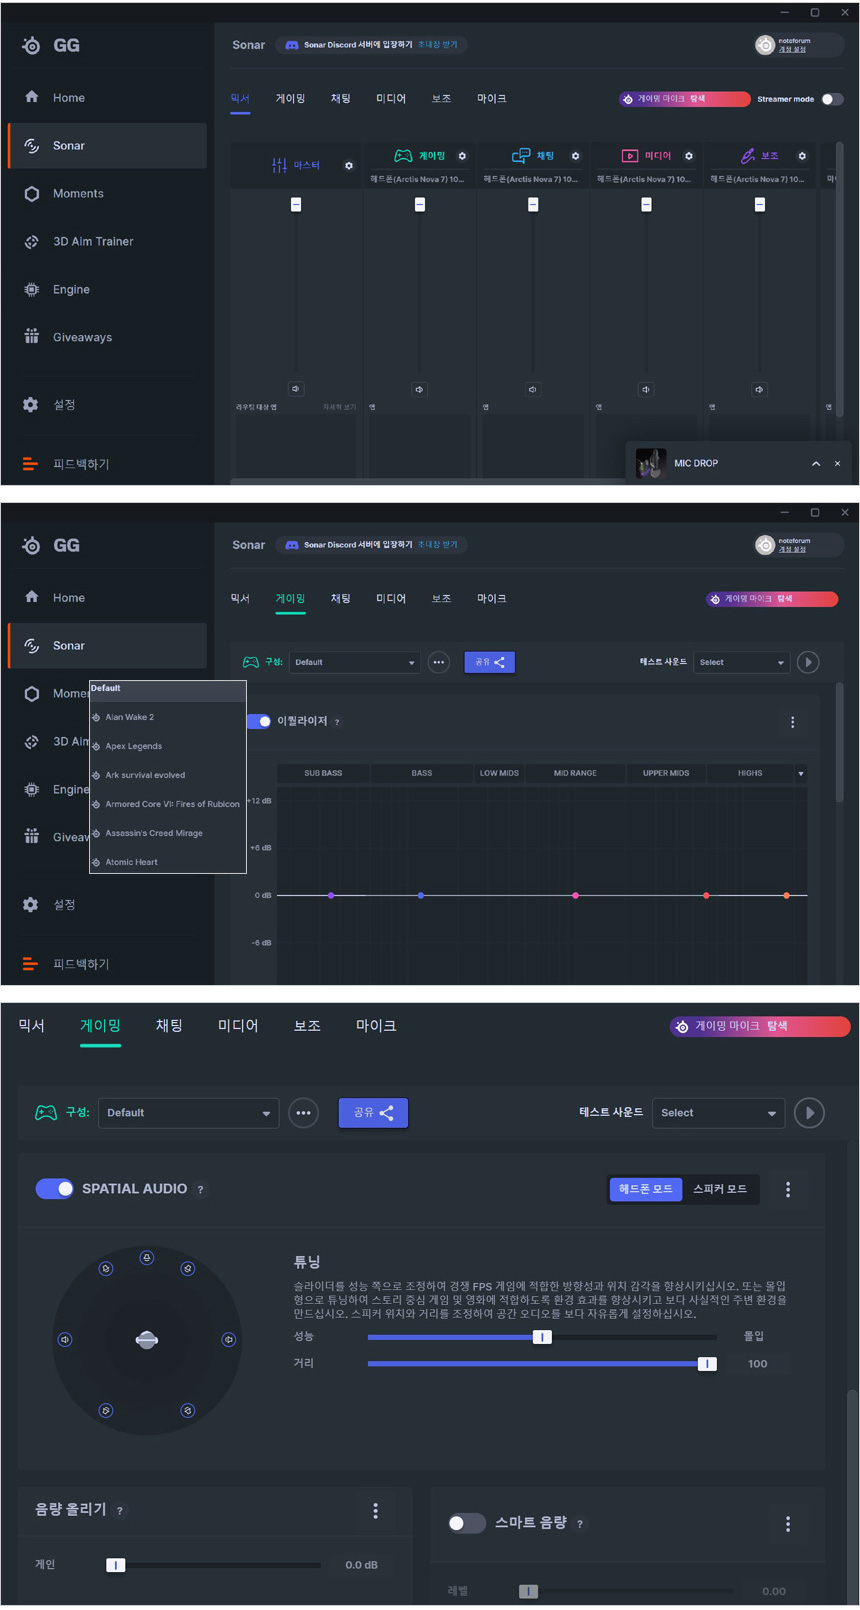Select Alan Wake 2 preset from list
860x1610 pixels.
[130, 717]
